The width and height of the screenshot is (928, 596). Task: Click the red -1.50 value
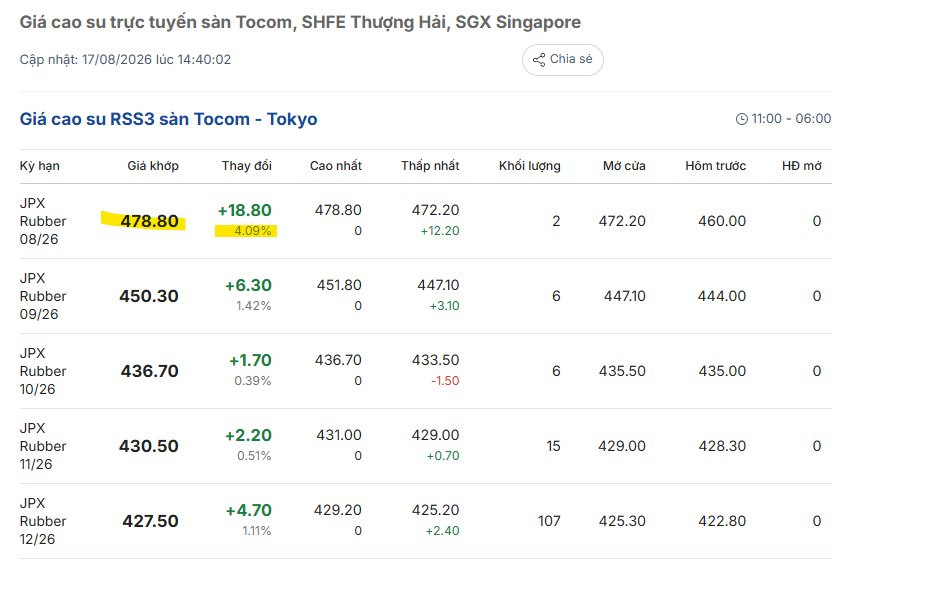click(445, 381)
